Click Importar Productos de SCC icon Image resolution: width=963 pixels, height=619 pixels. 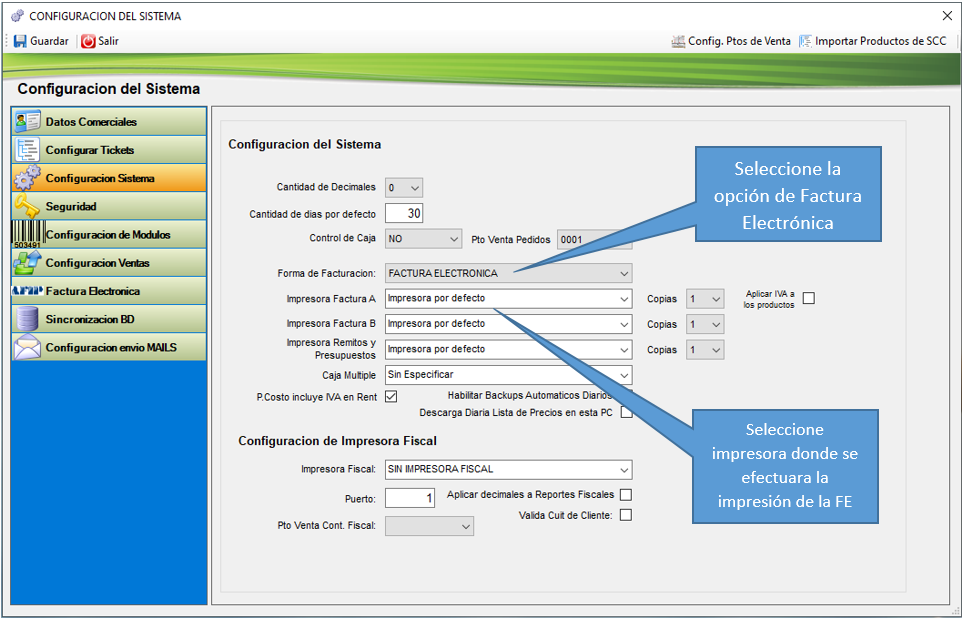coord(805,41)
